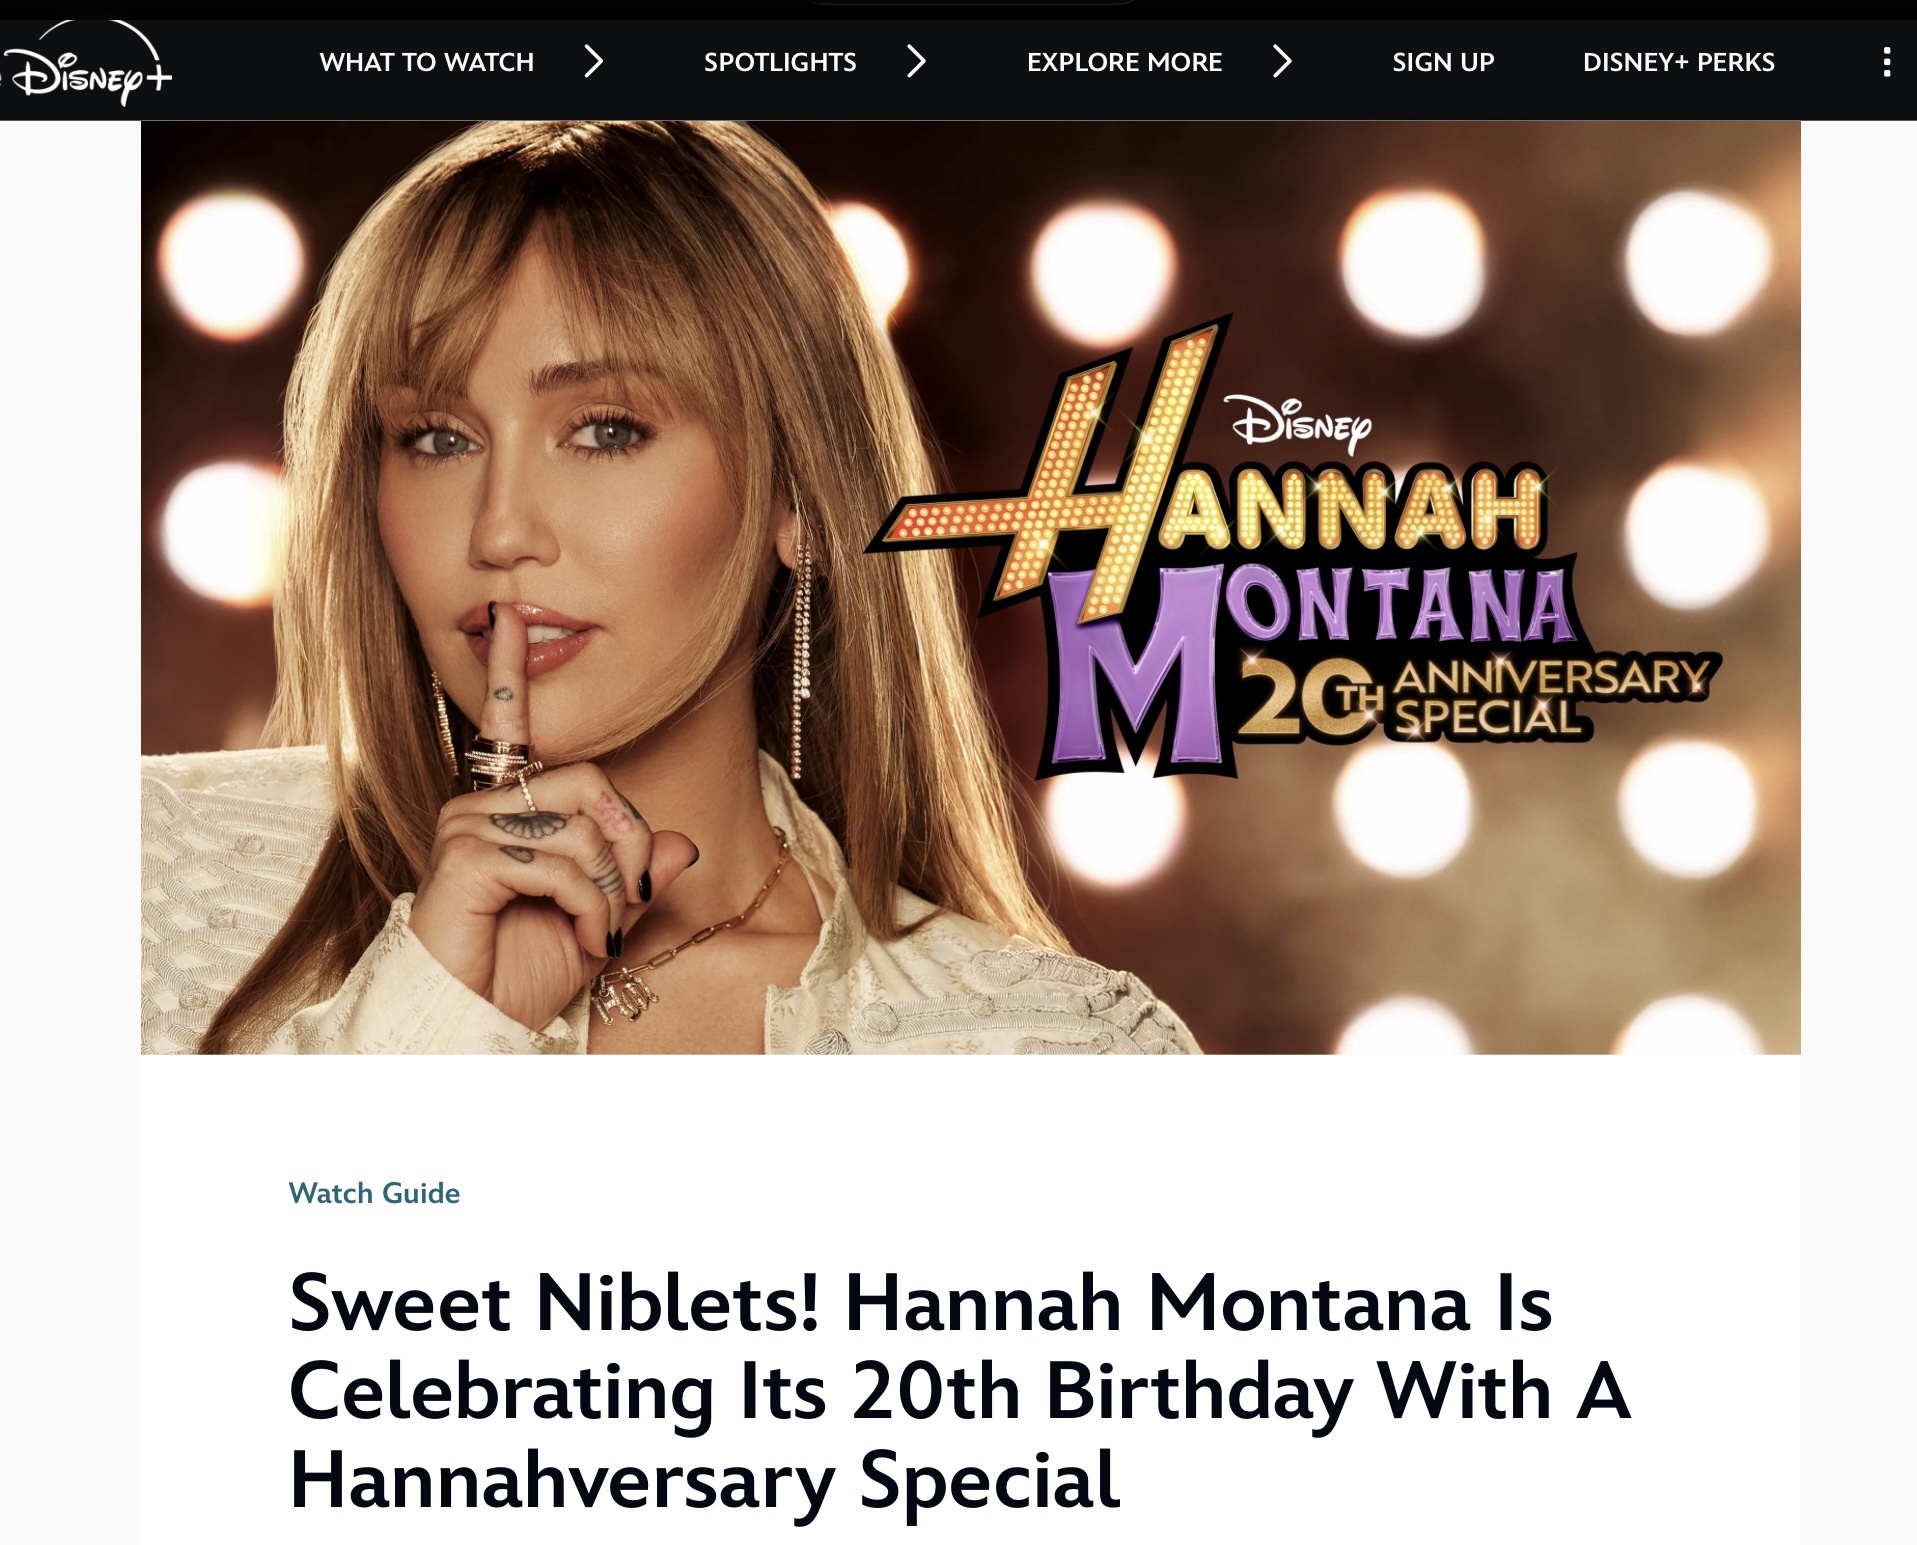The height and width of the screenshot is (1545, 1917).
Task: Open the Watch Guide category link
Action: point(374,1193)
